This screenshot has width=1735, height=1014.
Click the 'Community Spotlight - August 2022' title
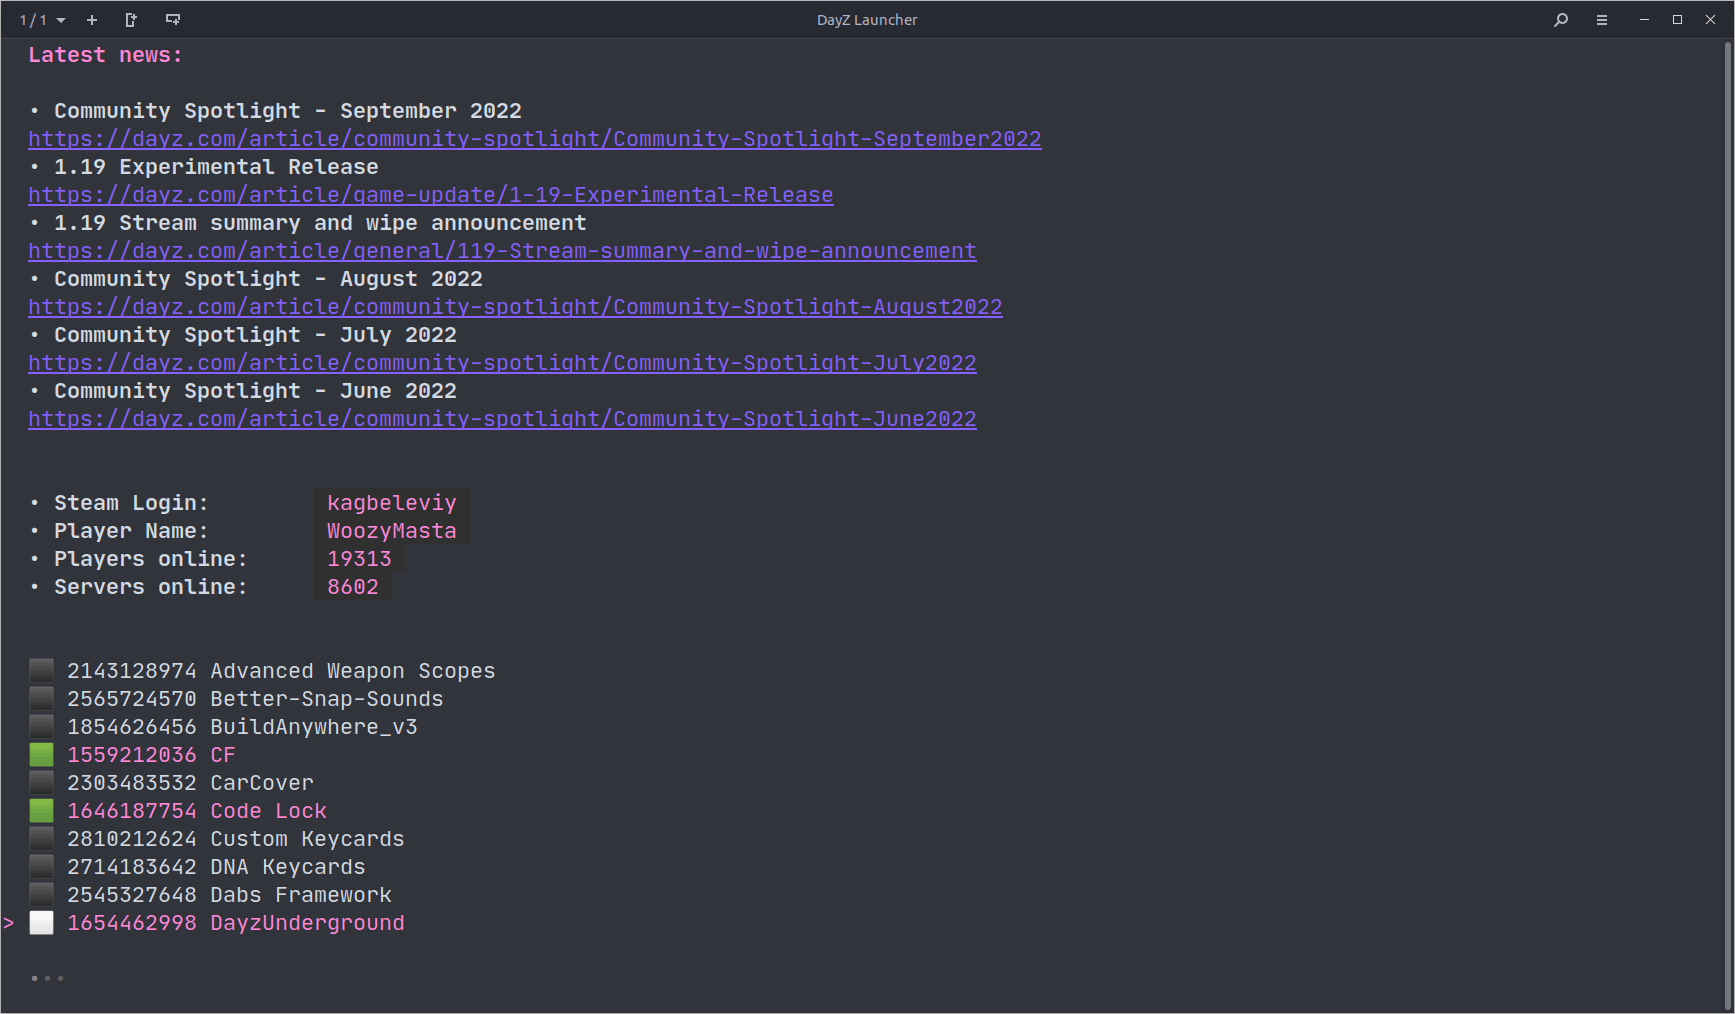pyautogui.click(x=268, y=279)
